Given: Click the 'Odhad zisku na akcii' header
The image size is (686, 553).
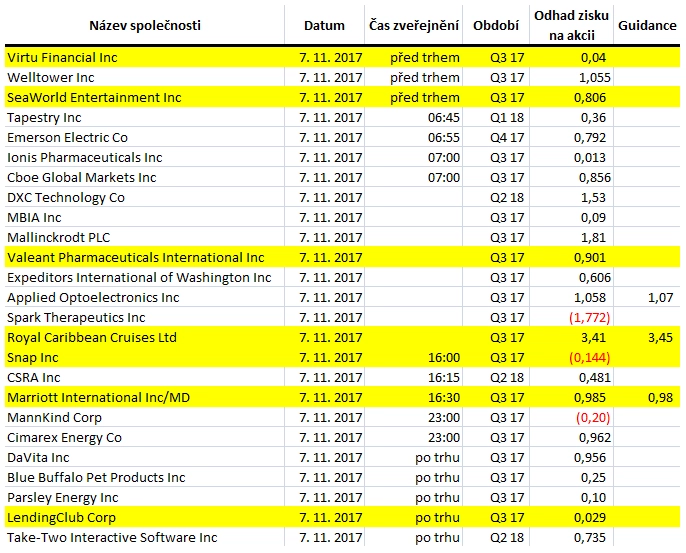Looking at the screenshot, I should 571,25.
